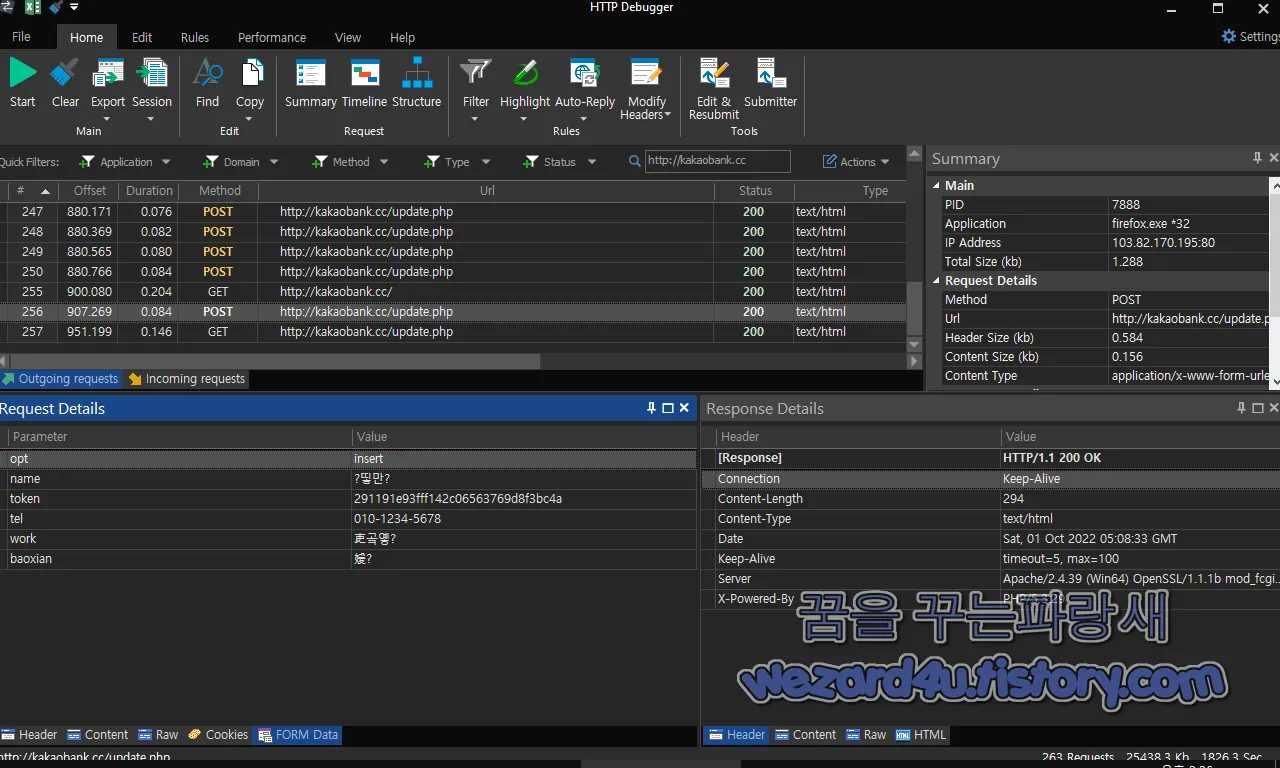Expand quick access toolbar dropdown arrow
Viewport: 1280px width, 768px height.
(x=74, y=8)
